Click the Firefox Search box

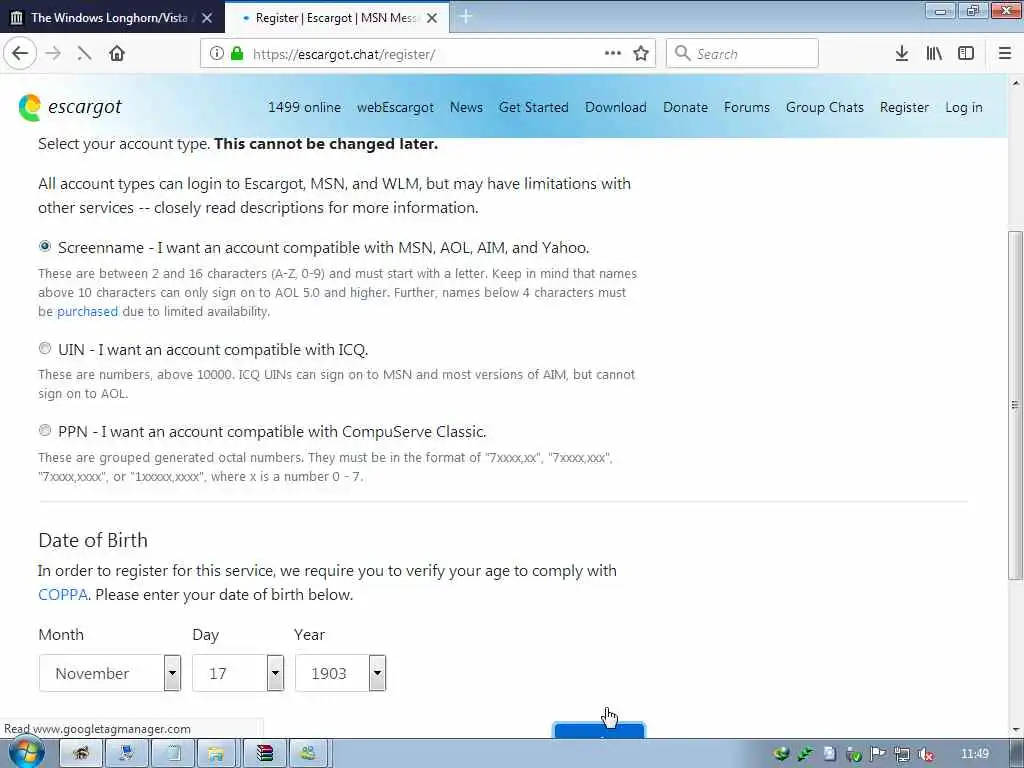742,54
